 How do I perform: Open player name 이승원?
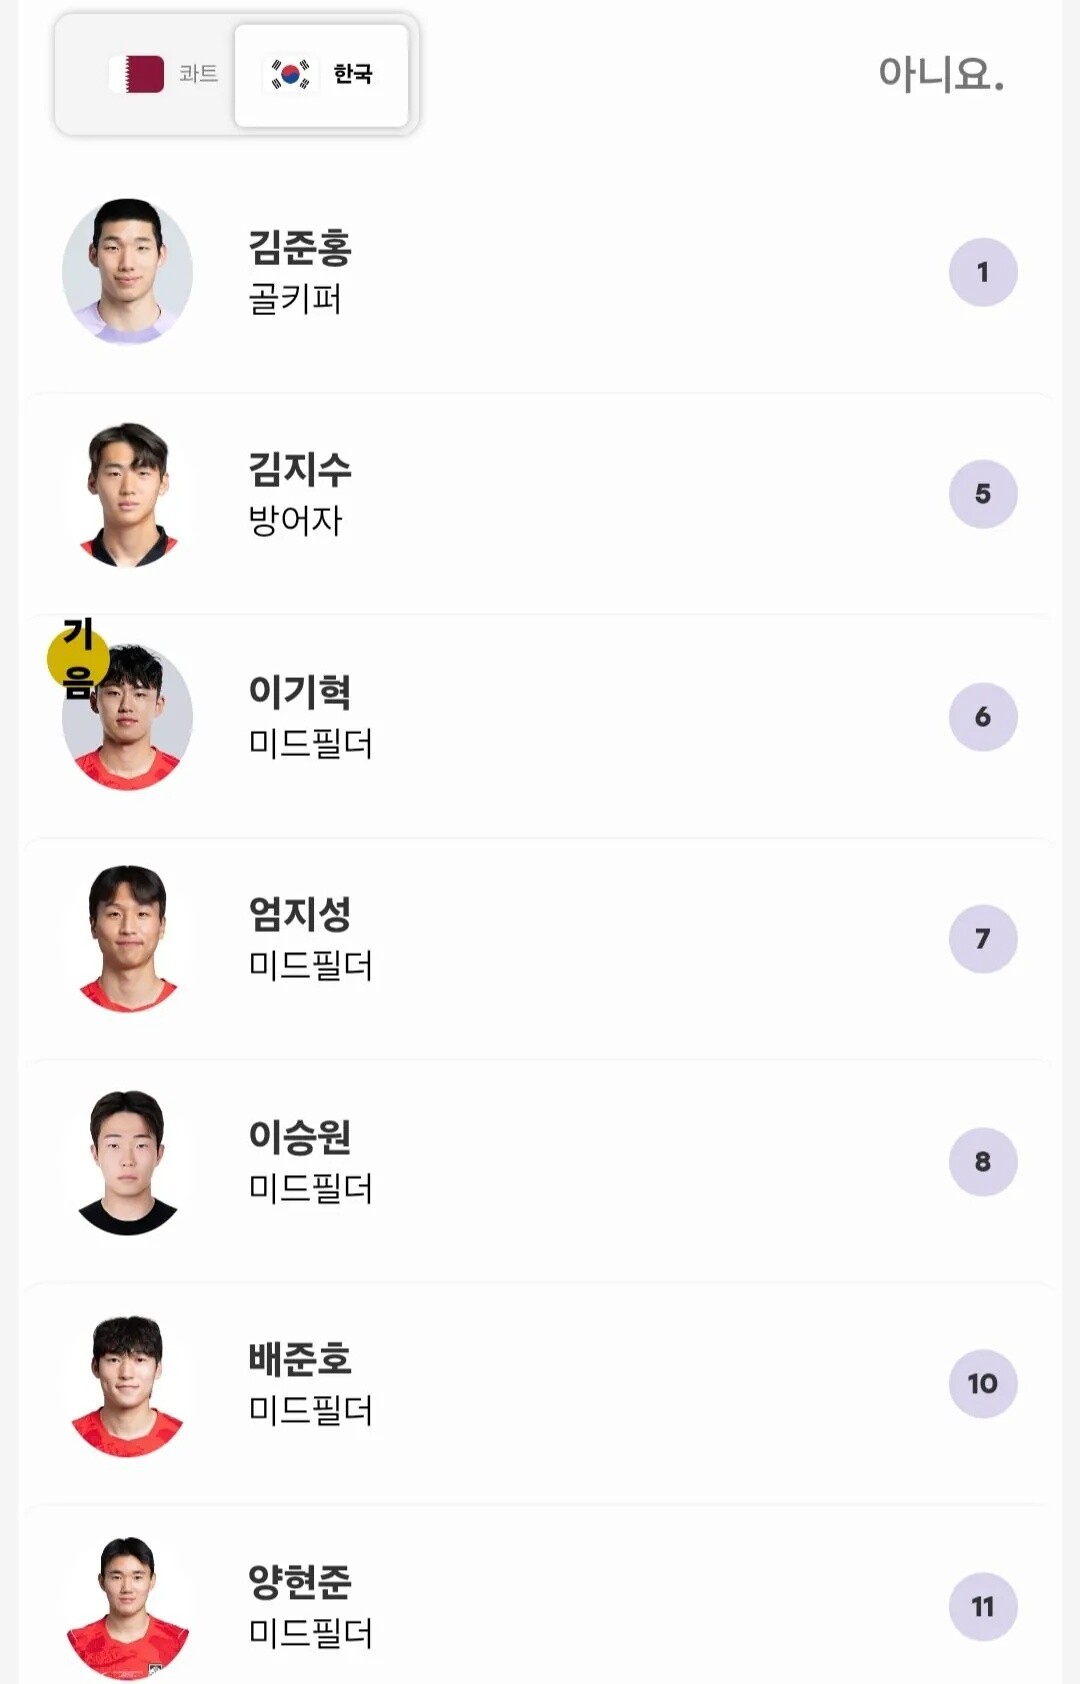click(300, 1137)
